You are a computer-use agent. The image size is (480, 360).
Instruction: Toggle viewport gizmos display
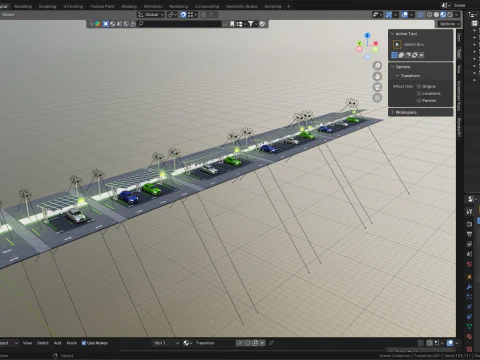click(x=388, y=15)
